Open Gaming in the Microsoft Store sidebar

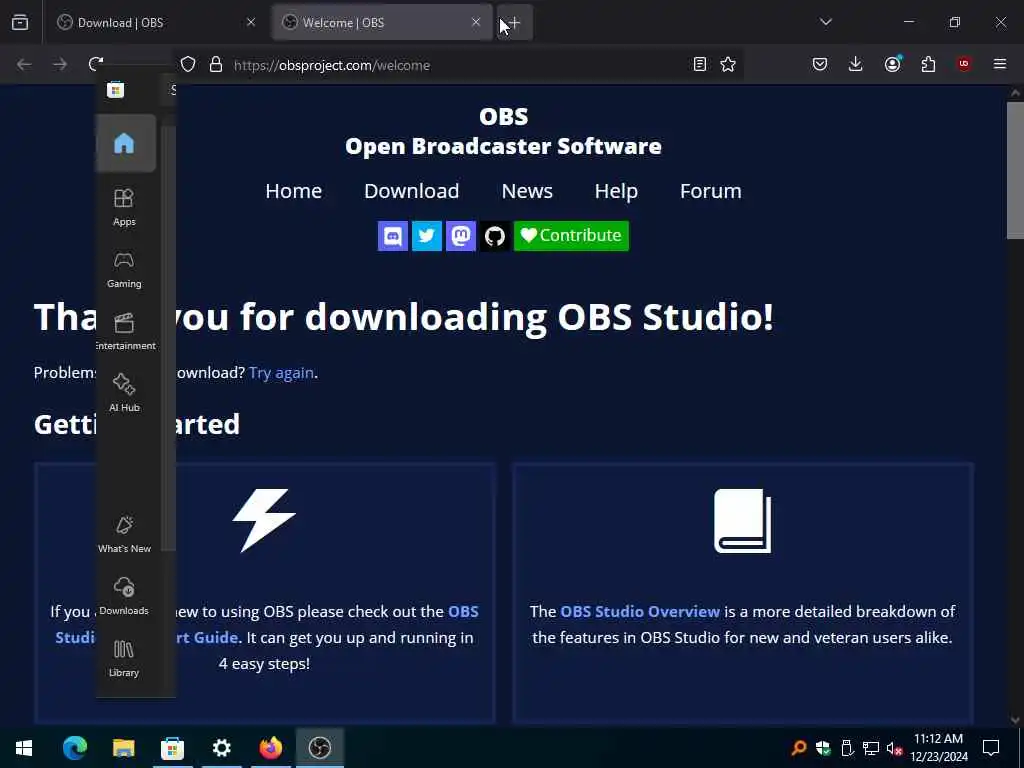click(124, 269)
